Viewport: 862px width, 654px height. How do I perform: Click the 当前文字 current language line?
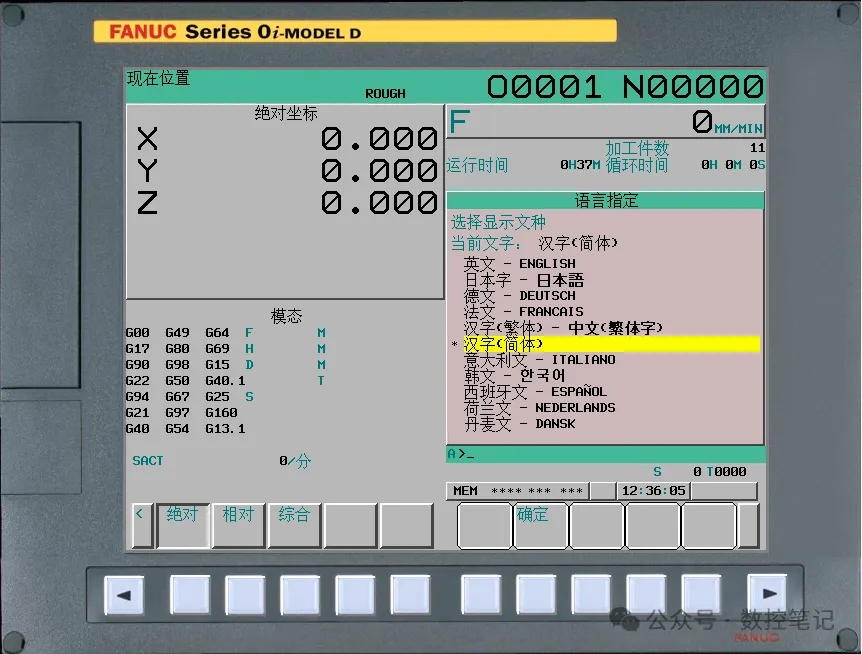[534, 243]
